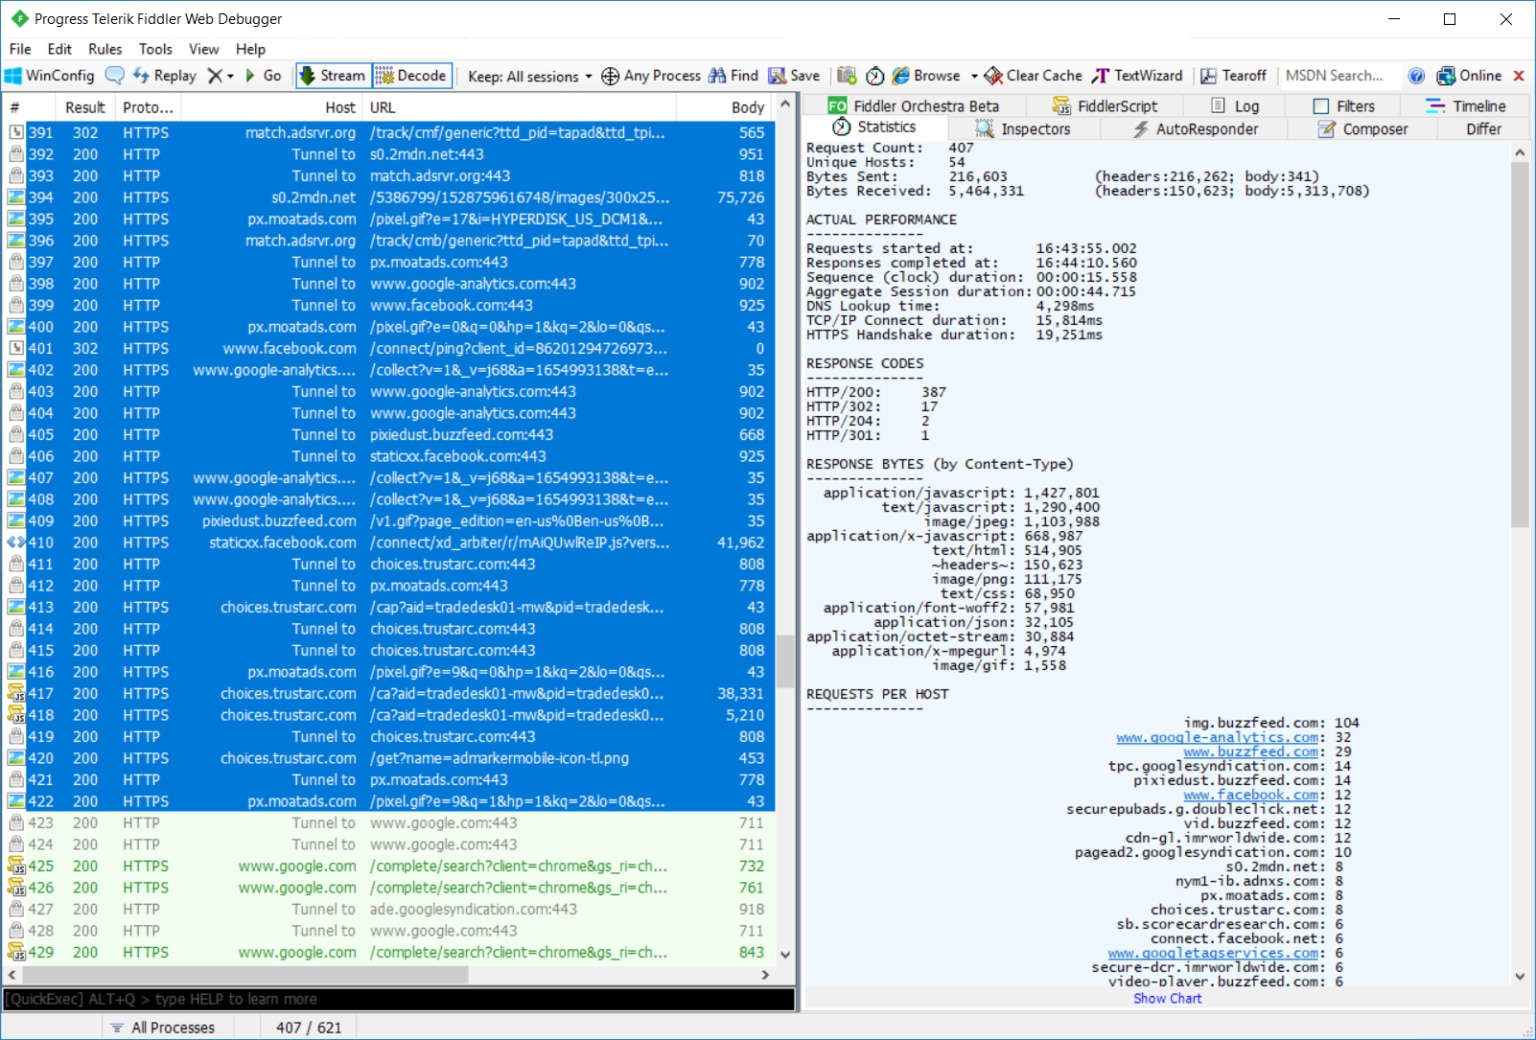This screenshot has height=1040, width=1536.
Task: Click the Remove X icon in toolbar
Action: [x=214, y=76]
